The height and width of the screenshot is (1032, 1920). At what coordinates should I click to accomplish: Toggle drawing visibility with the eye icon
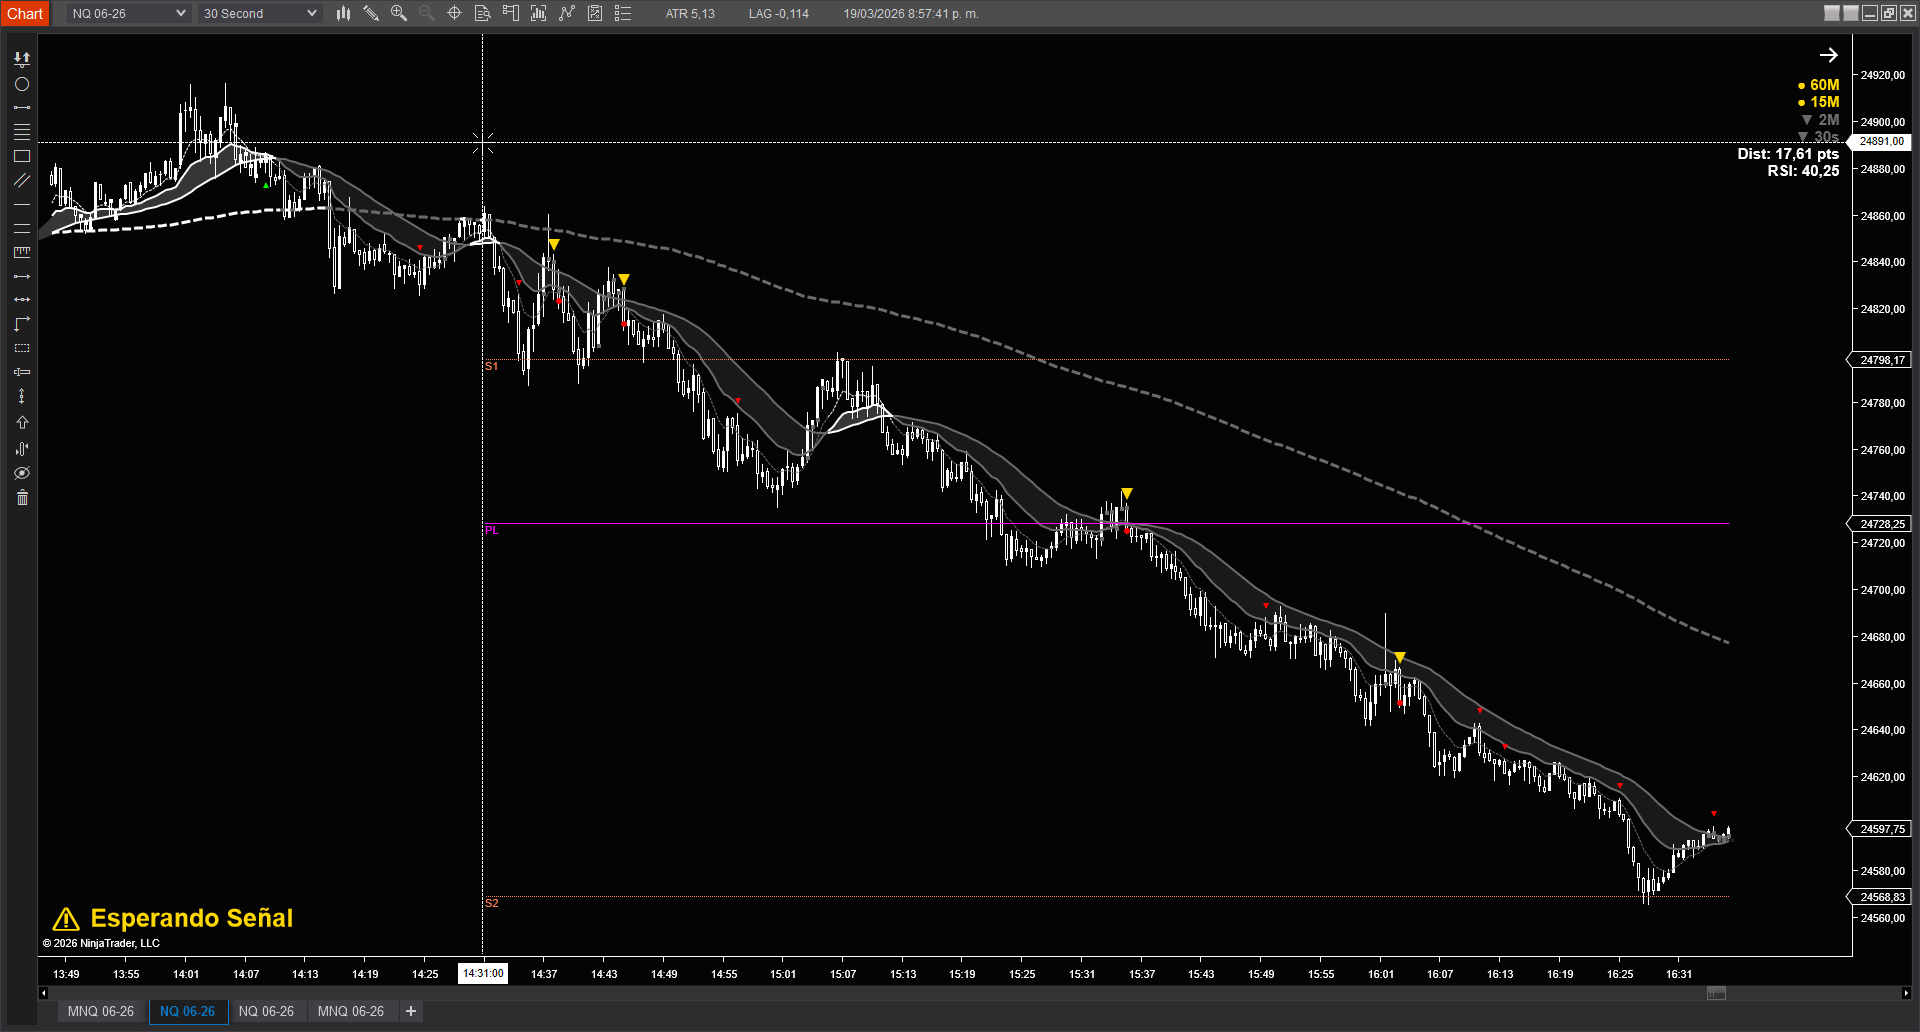pos(22,473)
